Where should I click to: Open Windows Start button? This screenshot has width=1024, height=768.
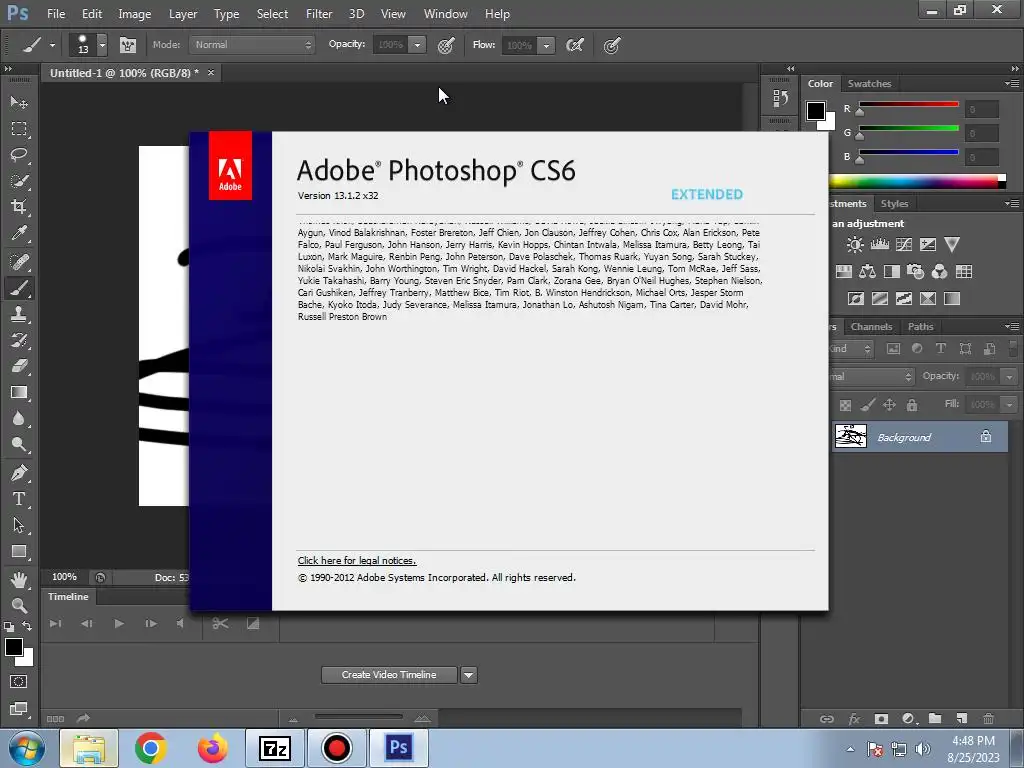tap(26, 748)
